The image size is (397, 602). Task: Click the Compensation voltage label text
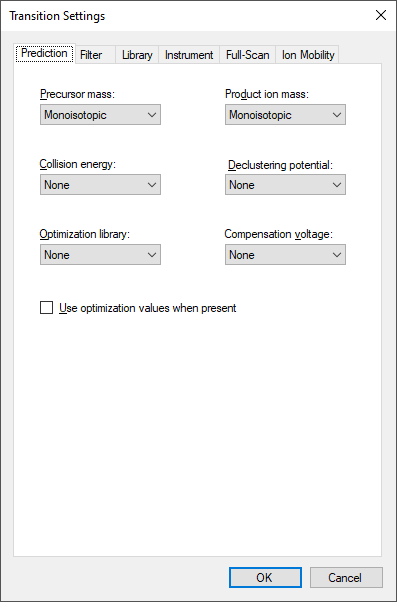coord(279,234)
